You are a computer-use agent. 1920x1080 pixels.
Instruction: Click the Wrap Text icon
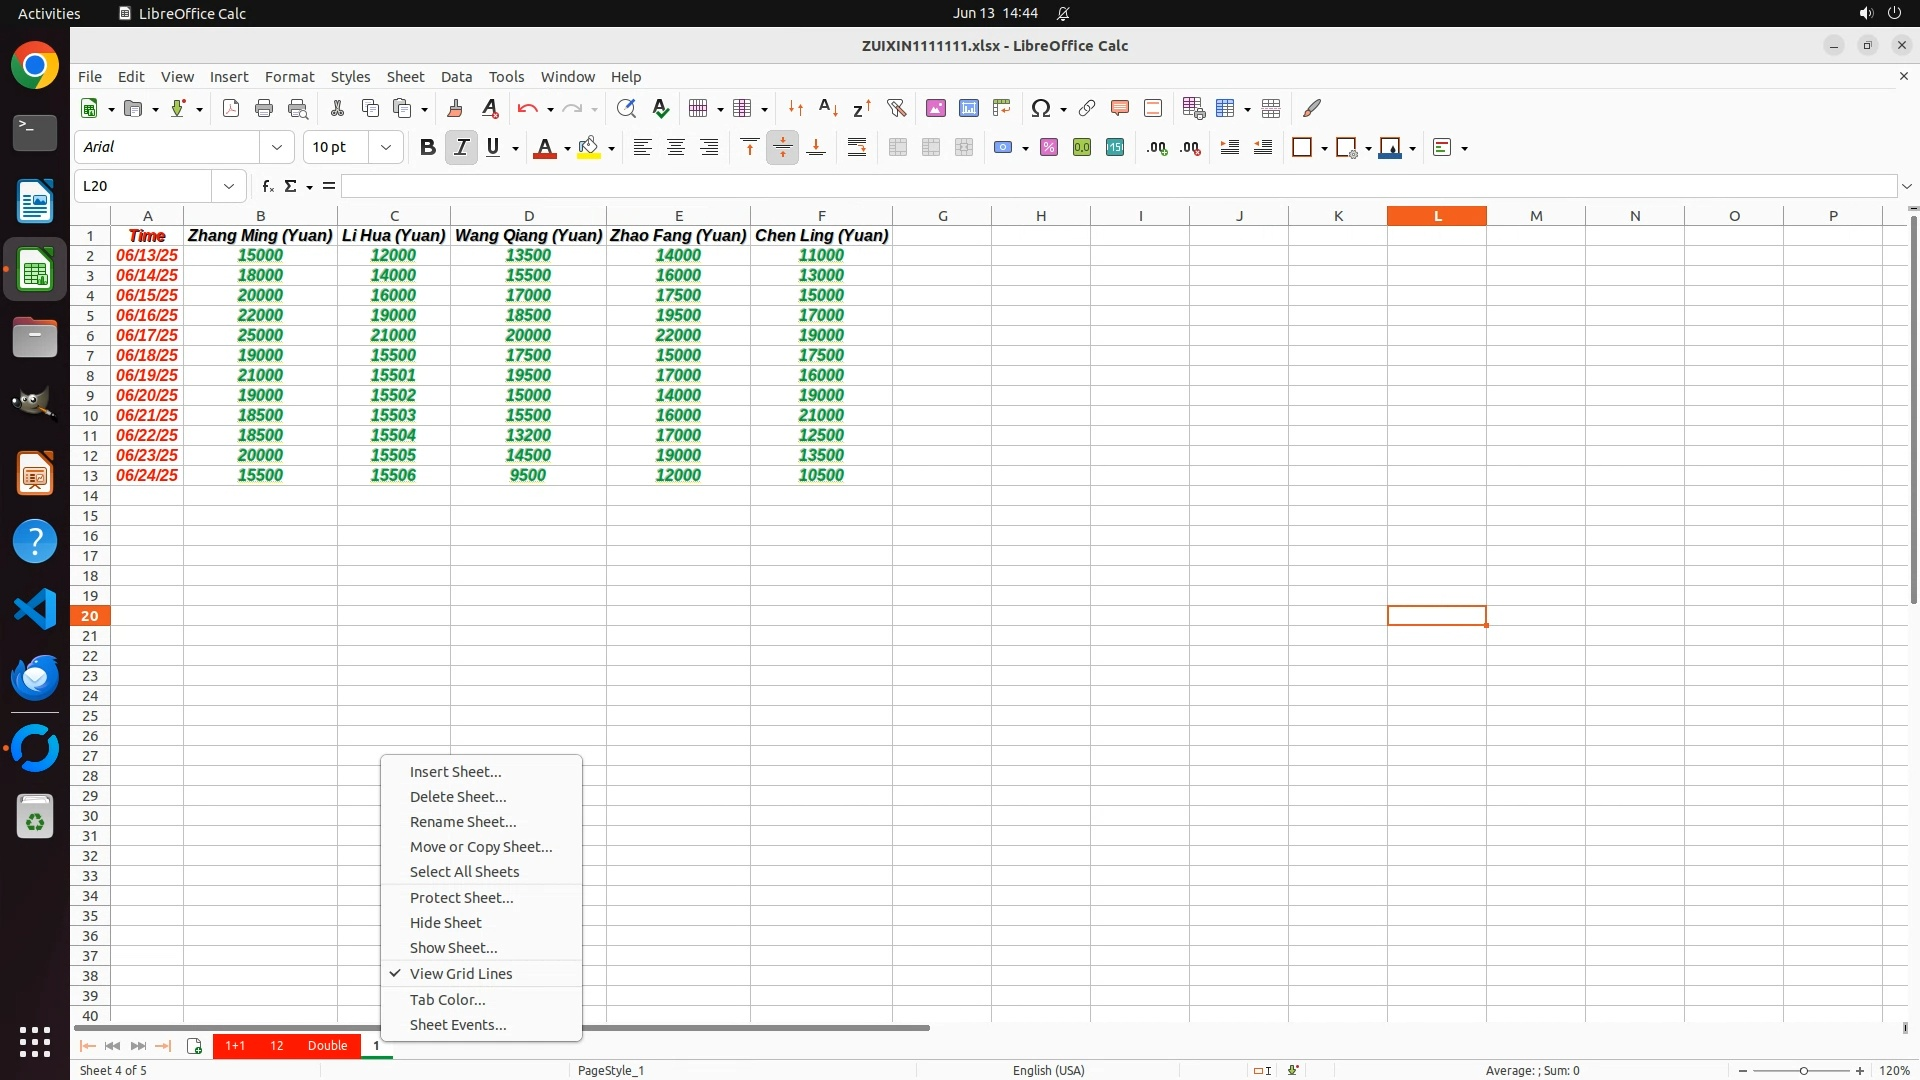(857, 147)
